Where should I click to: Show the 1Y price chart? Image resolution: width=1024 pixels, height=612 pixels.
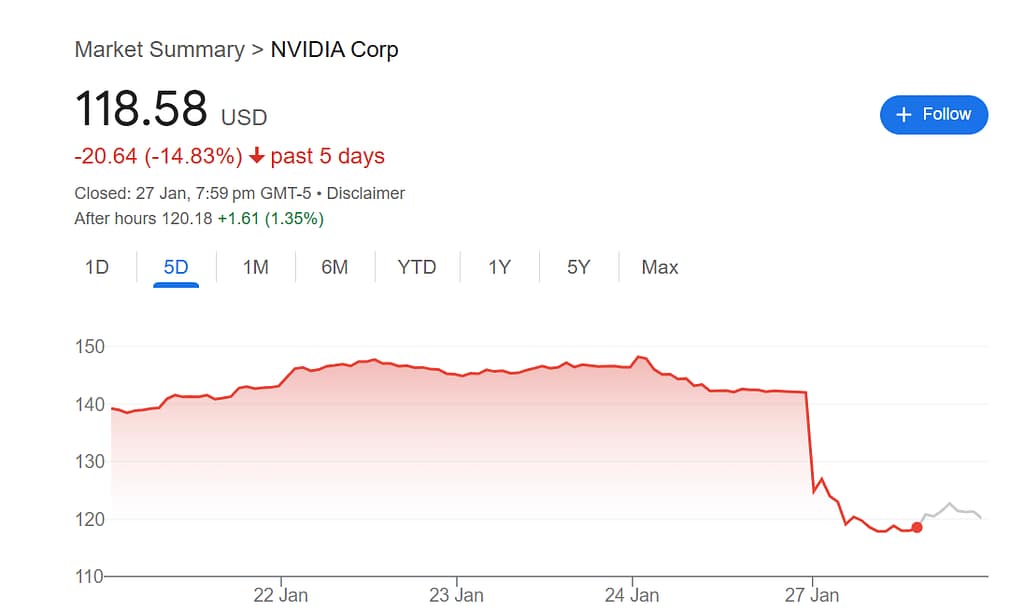pos(499,267)
